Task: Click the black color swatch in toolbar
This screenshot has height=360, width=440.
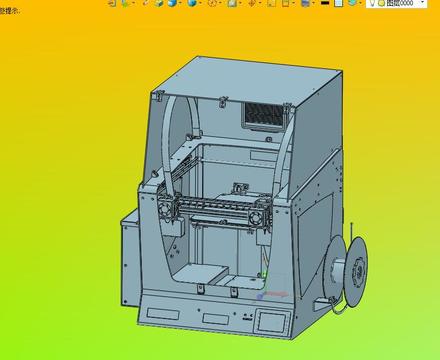Action: pos(325,3)
